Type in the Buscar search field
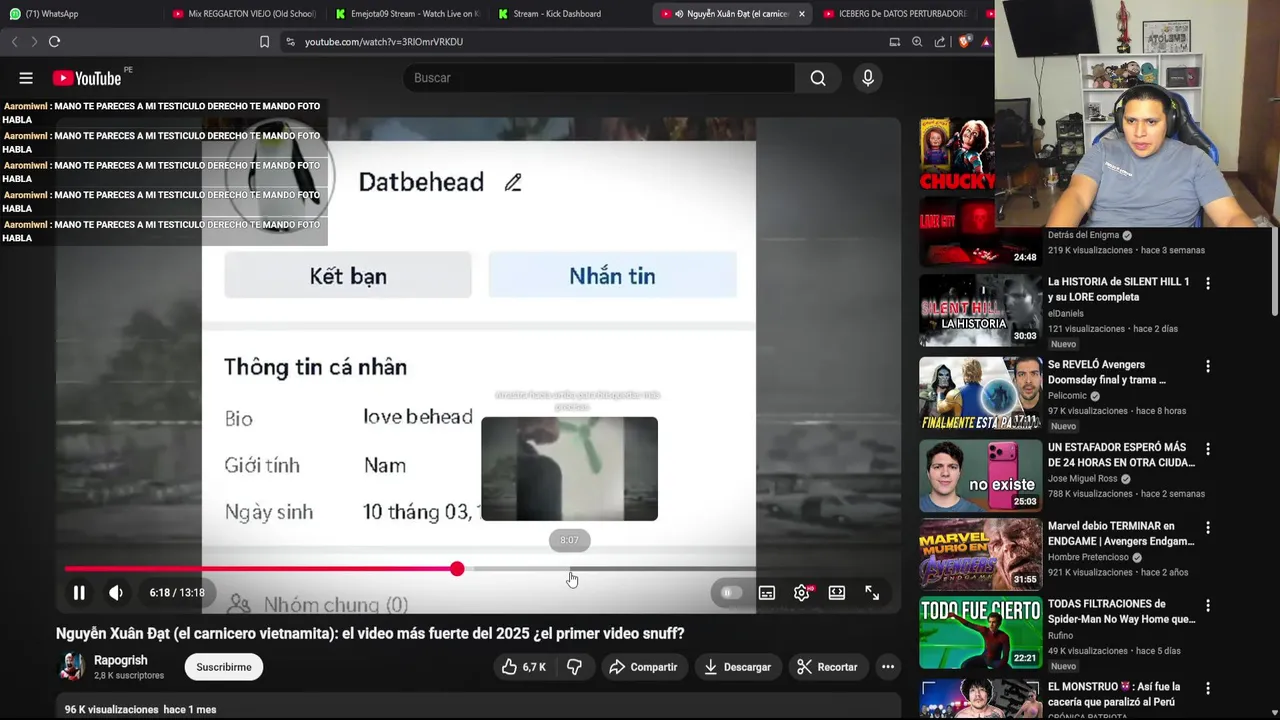1280x720 pixels. tap(600, 78)
